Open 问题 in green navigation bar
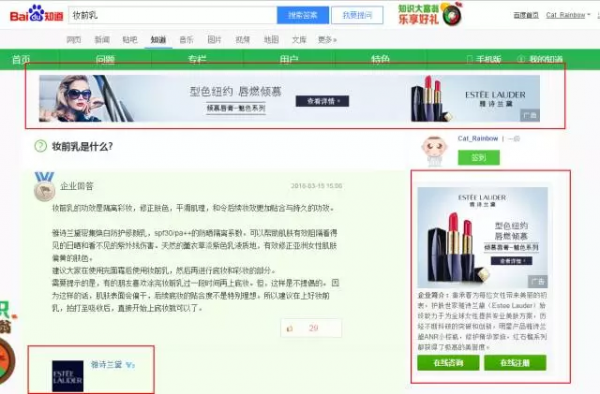The width and height of the screenshot is (600, 394). 105,59
